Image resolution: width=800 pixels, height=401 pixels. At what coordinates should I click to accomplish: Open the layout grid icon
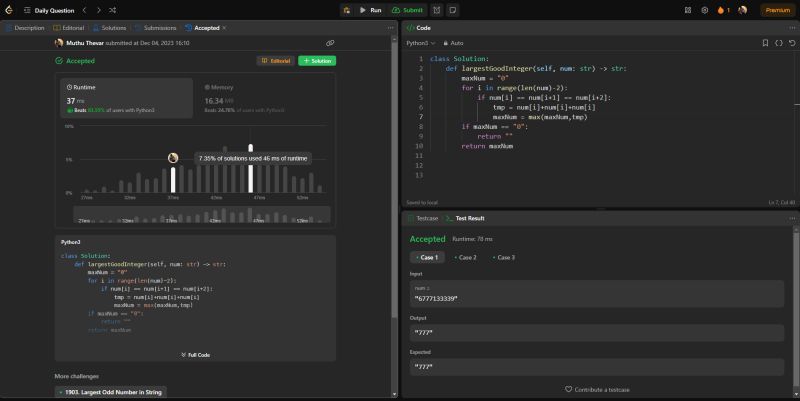(688, 10)
